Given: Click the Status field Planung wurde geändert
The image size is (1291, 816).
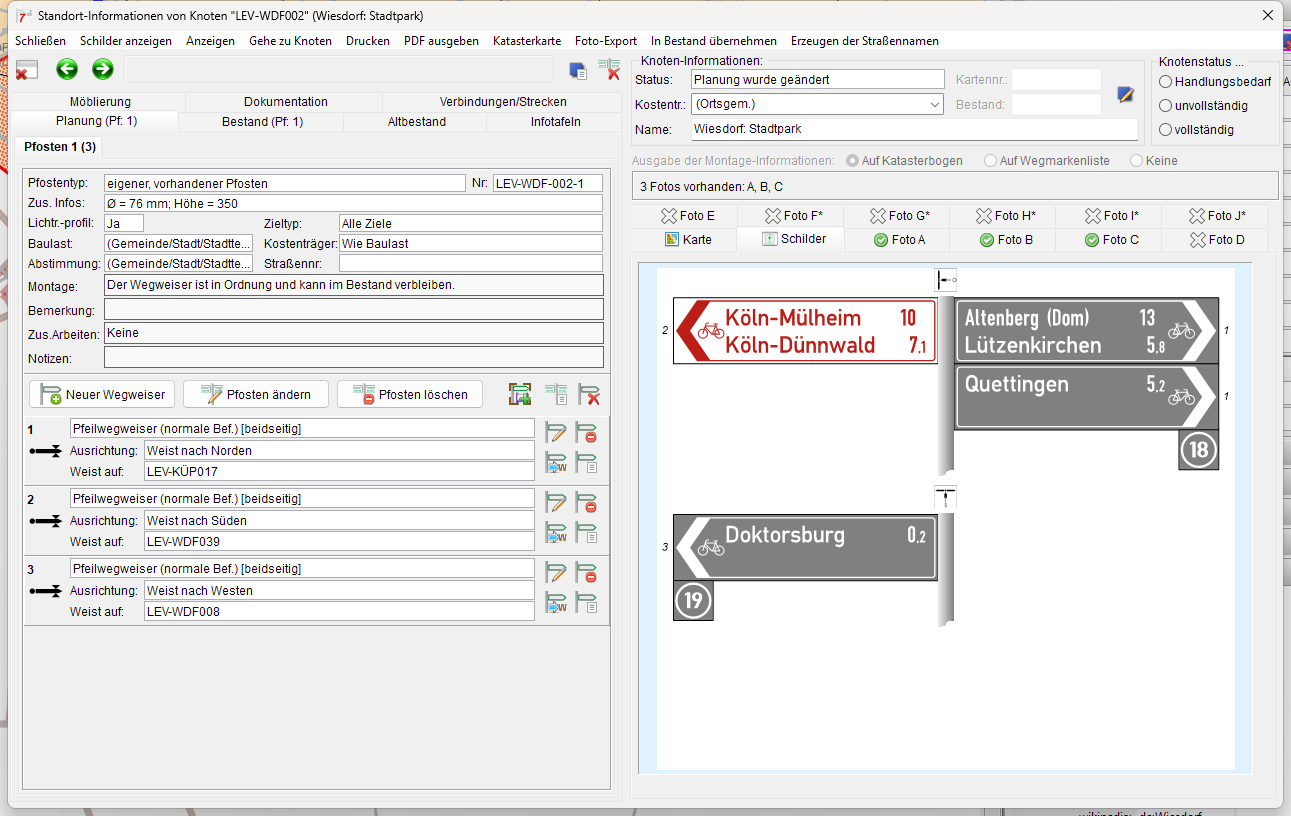Looking at the screenshot, I should (x=817, y=79).
